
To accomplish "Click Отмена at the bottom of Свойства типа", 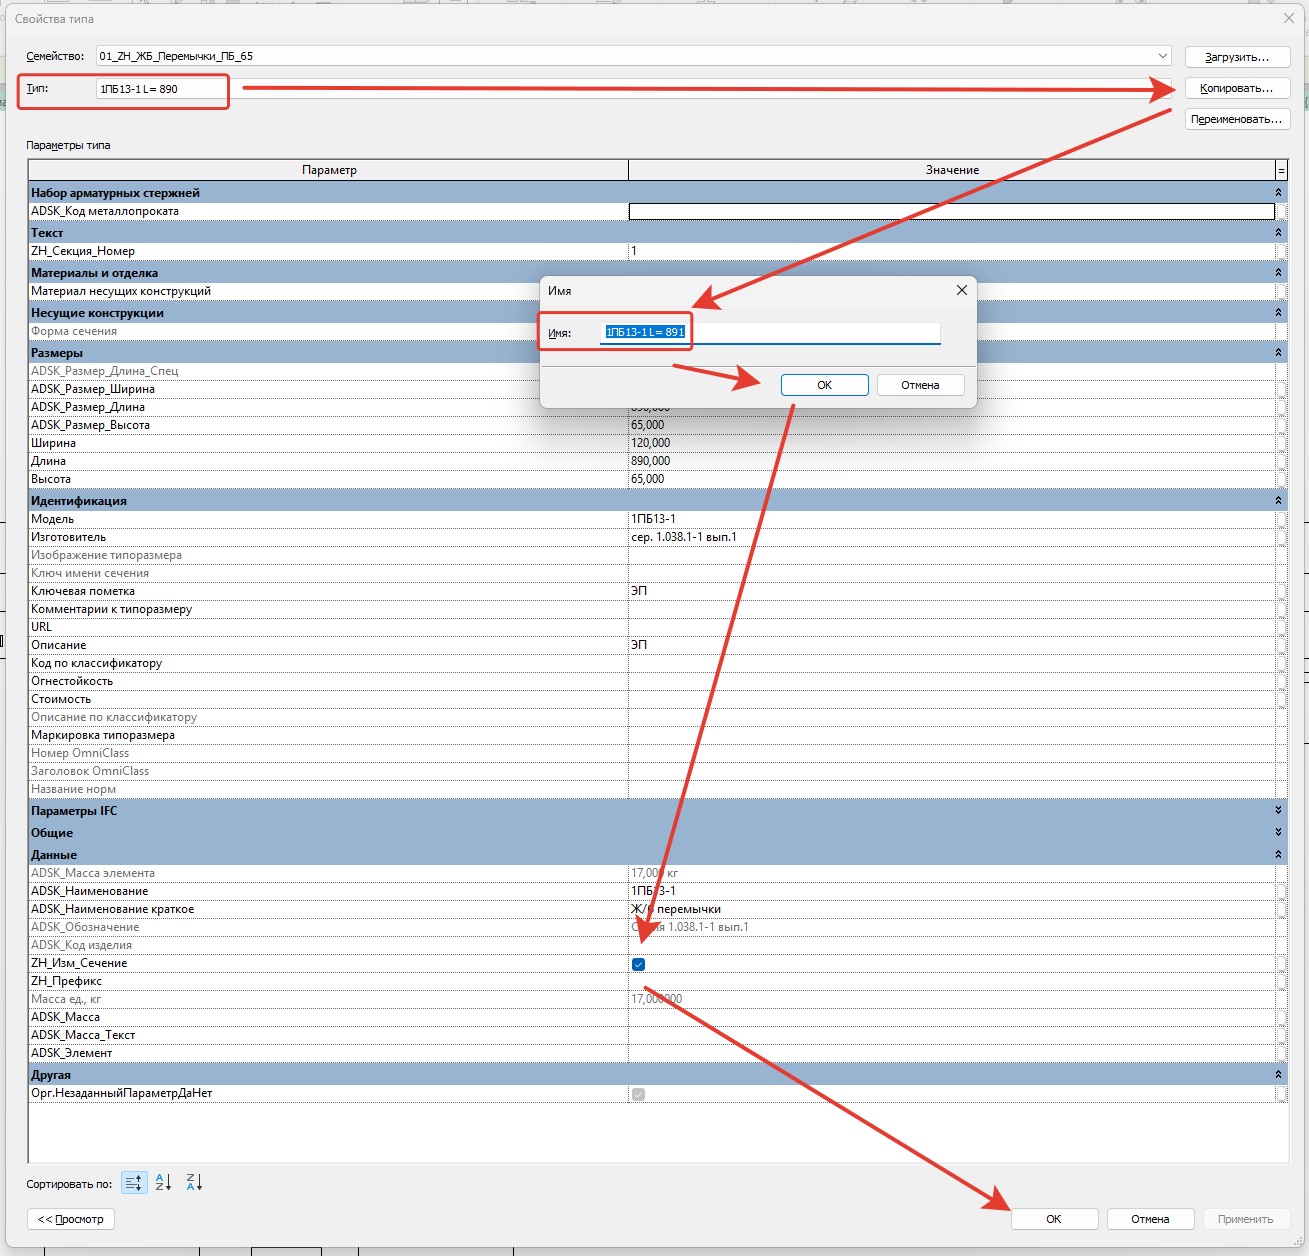I will tap(1150, 1219).
